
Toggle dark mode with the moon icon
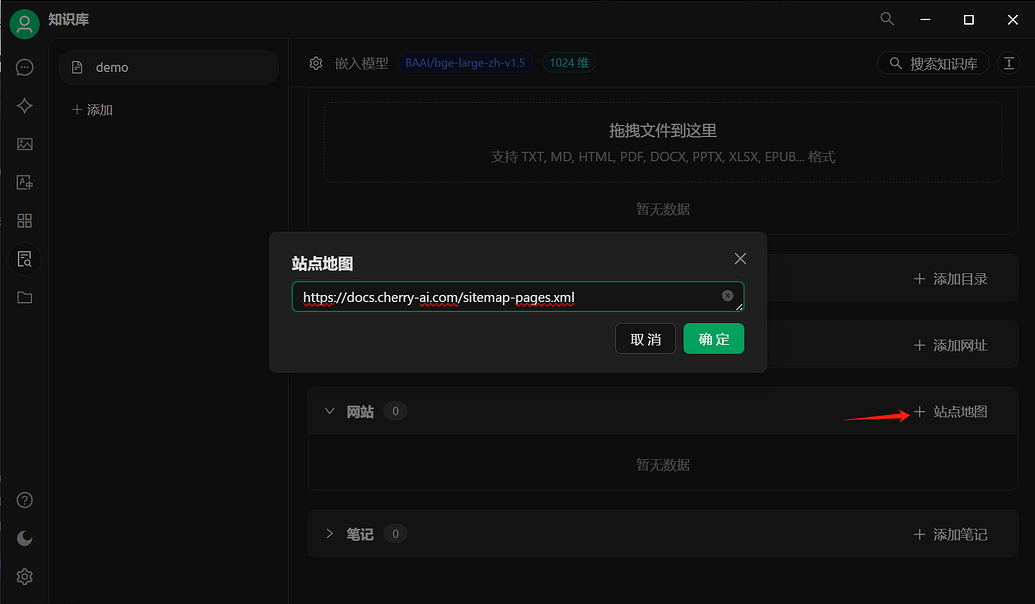coord(25,538)
